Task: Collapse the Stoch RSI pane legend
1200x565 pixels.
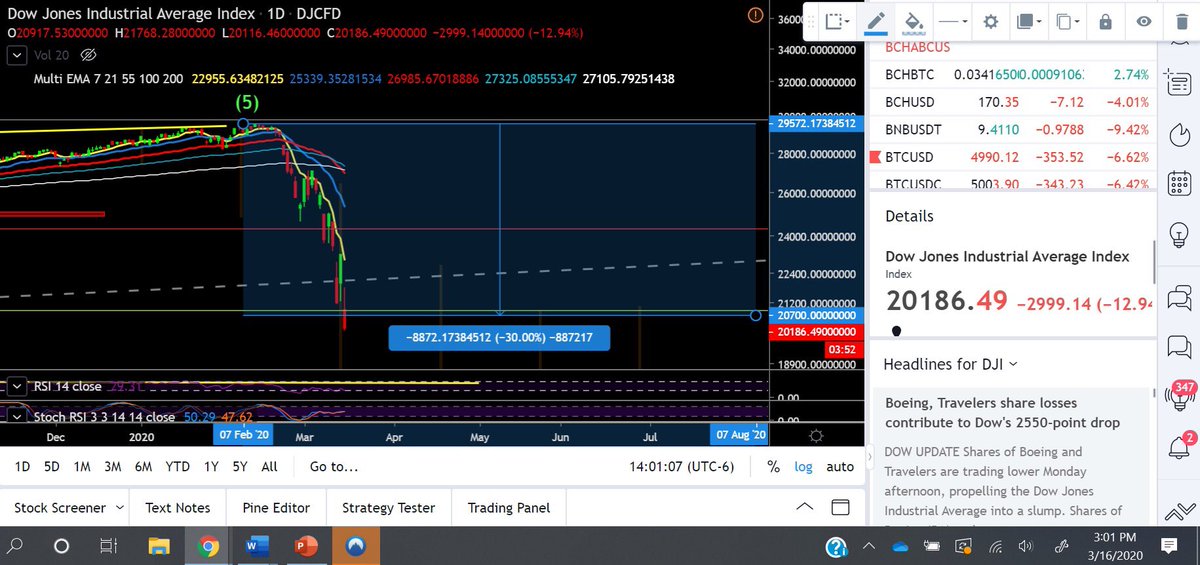Action: [16, 416]
